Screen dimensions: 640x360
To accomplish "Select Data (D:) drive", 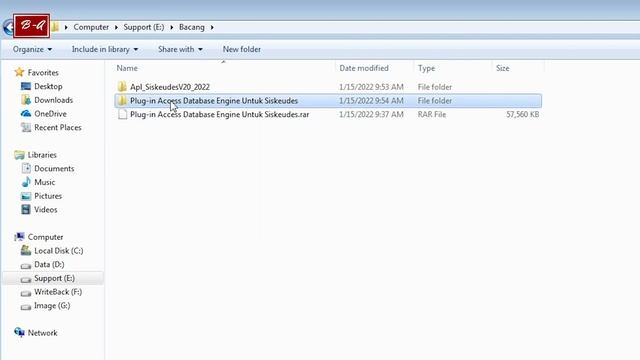I will pyautogui.click(x=49, y=264).
